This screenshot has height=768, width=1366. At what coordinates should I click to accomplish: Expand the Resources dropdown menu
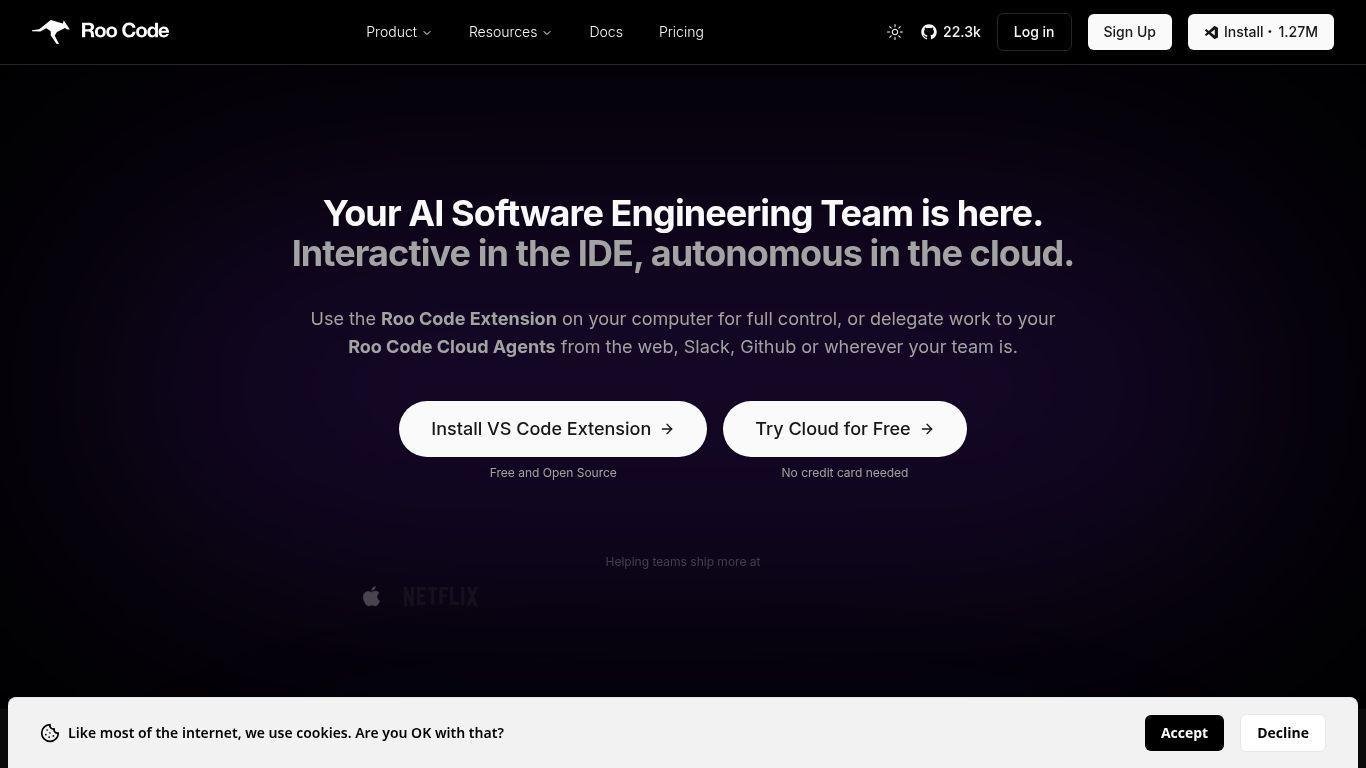[510, 32]
